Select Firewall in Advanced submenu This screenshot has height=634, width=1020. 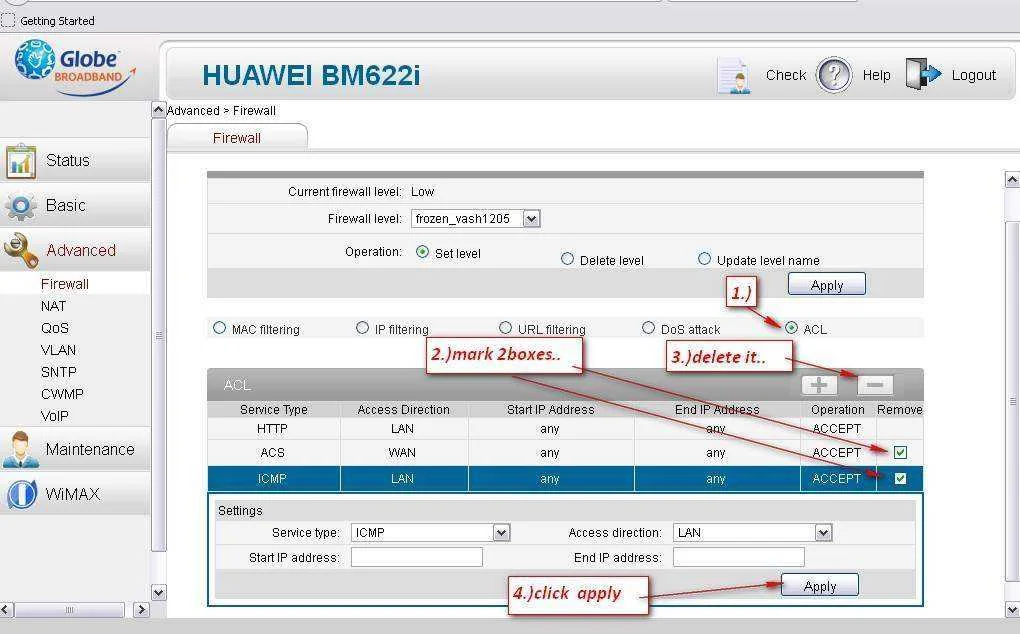tap(64, 284)
